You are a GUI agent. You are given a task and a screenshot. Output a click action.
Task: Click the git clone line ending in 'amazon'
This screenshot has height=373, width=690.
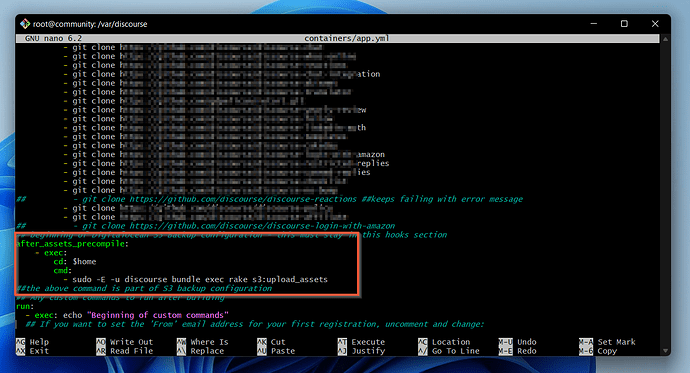(x=224, y=154)
